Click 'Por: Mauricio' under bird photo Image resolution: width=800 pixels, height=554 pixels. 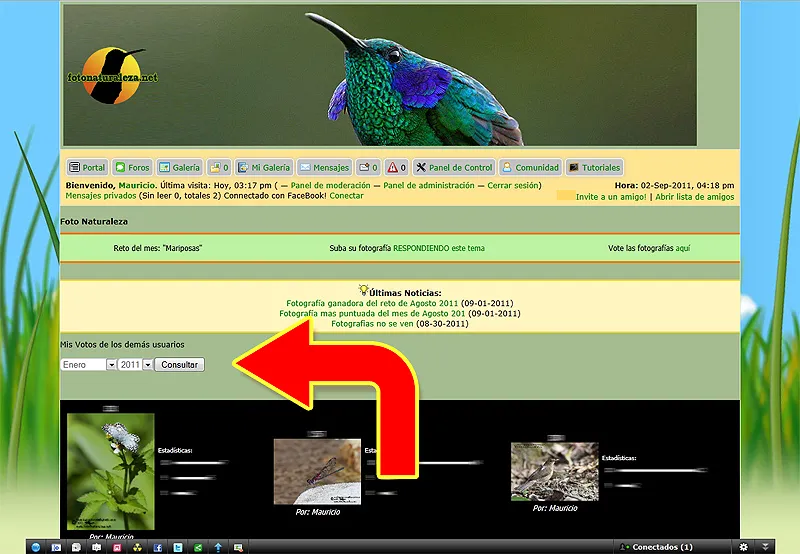click(x=555, y=508)
